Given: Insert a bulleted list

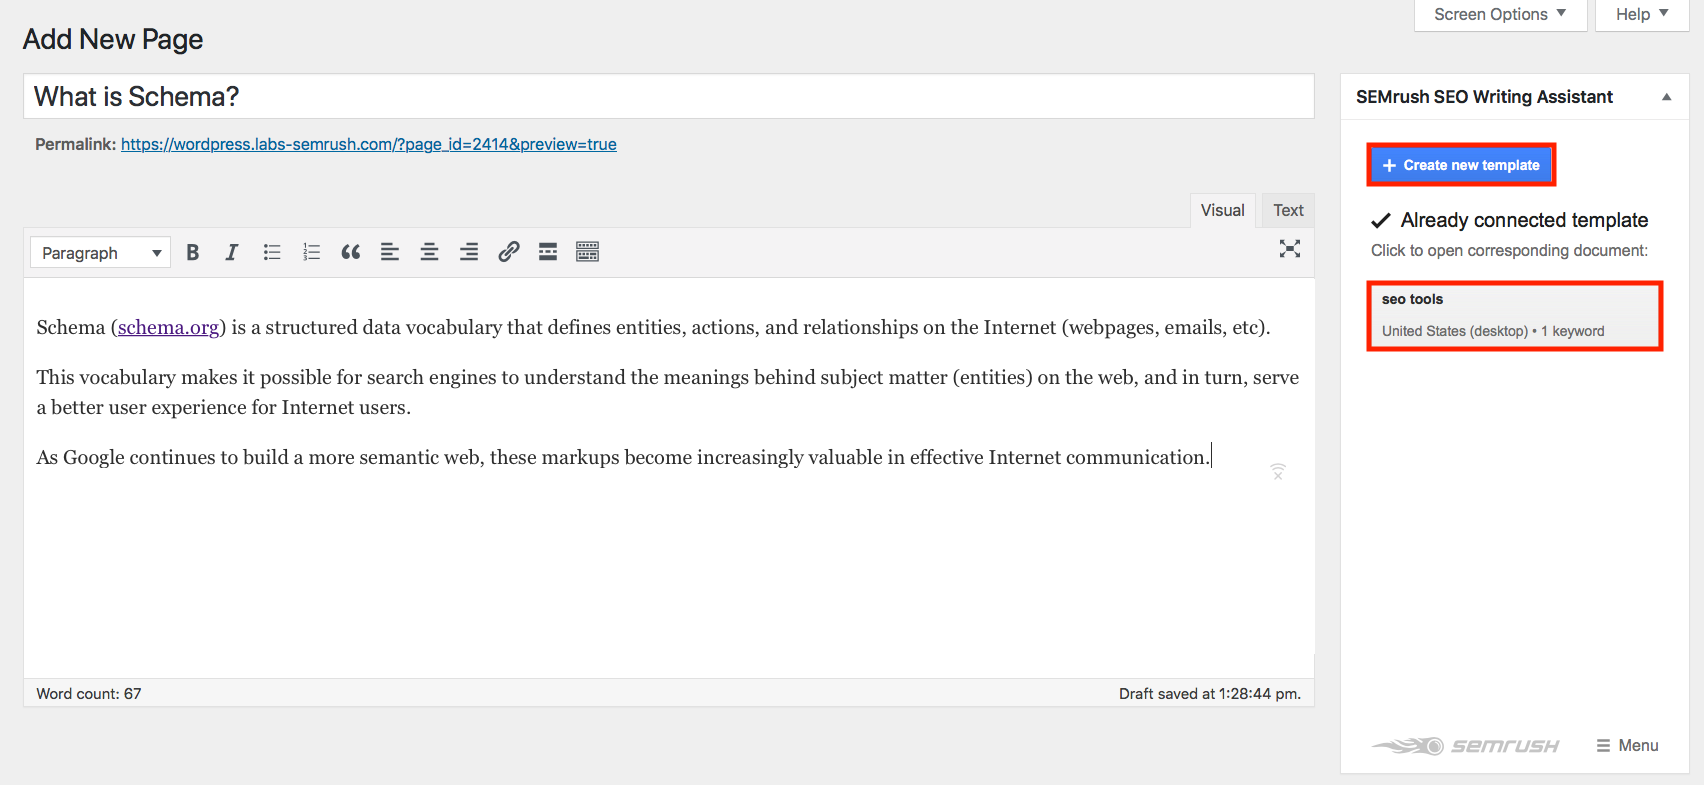Looking at the screenshot, I should pos(272,252).
